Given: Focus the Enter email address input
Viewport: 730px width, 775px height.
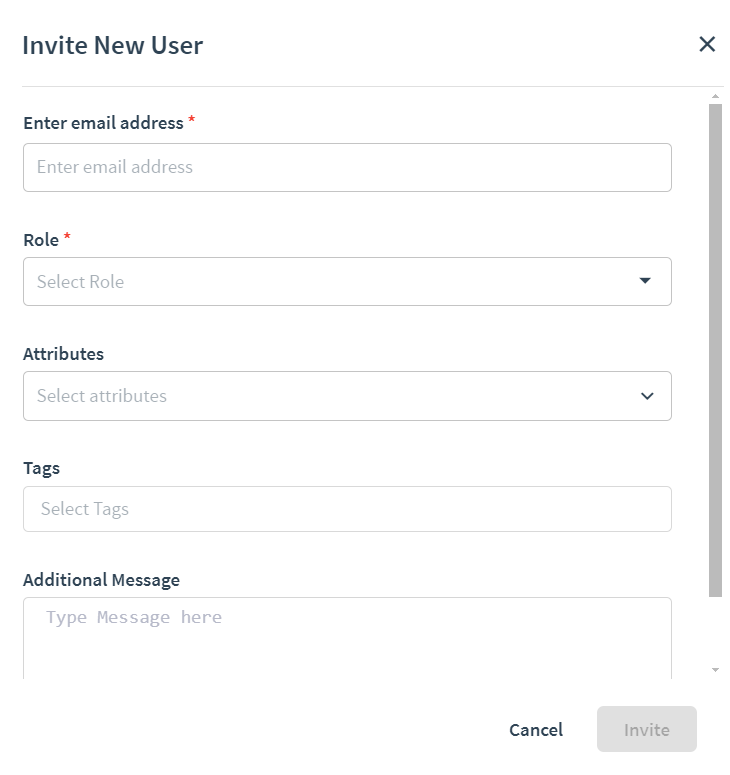Looking at the screenshot, I should coord(347,168).
